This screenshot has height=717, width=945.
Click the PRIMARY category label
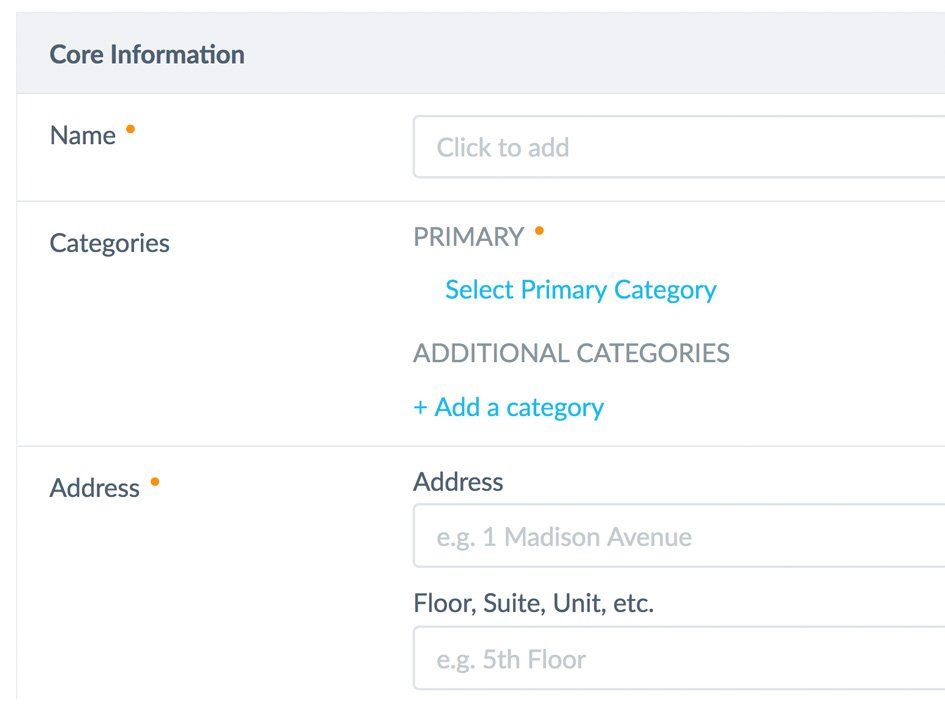click(x=469, y=237)
